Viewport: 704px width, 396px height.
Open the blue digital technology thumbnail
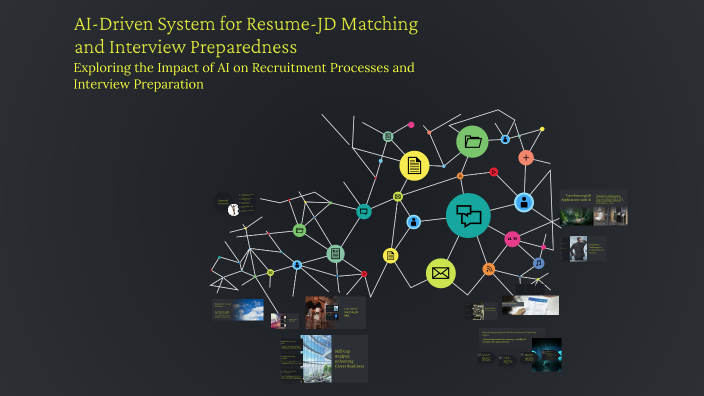[x=546, y=355]
